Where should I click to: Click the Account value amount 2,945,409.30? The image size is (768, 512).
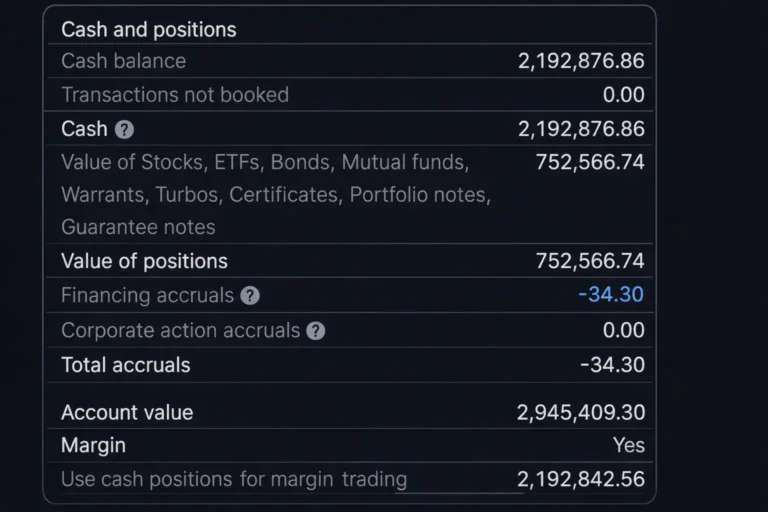(x=581, y=412)
